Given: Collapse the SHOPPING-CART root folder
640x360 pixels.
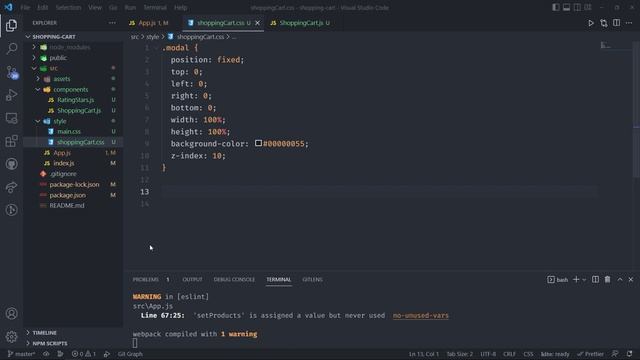Looking at the screenshot, I should point(28,37).
